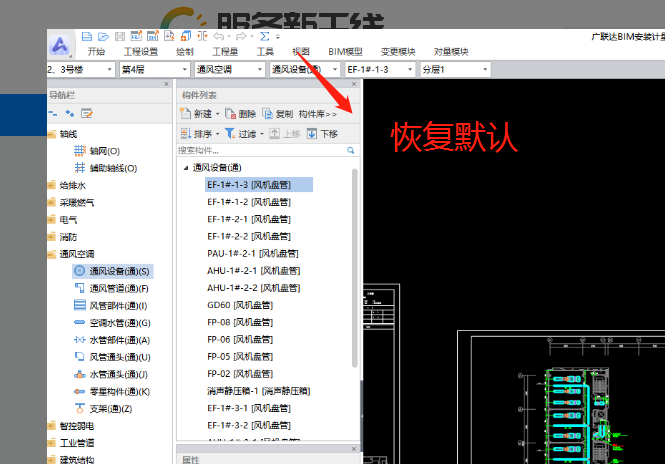The height and width of the screenshot is (464, 665).
Task: Collapse the 通风设备(通) group in component list
Action: pos(185,168)
